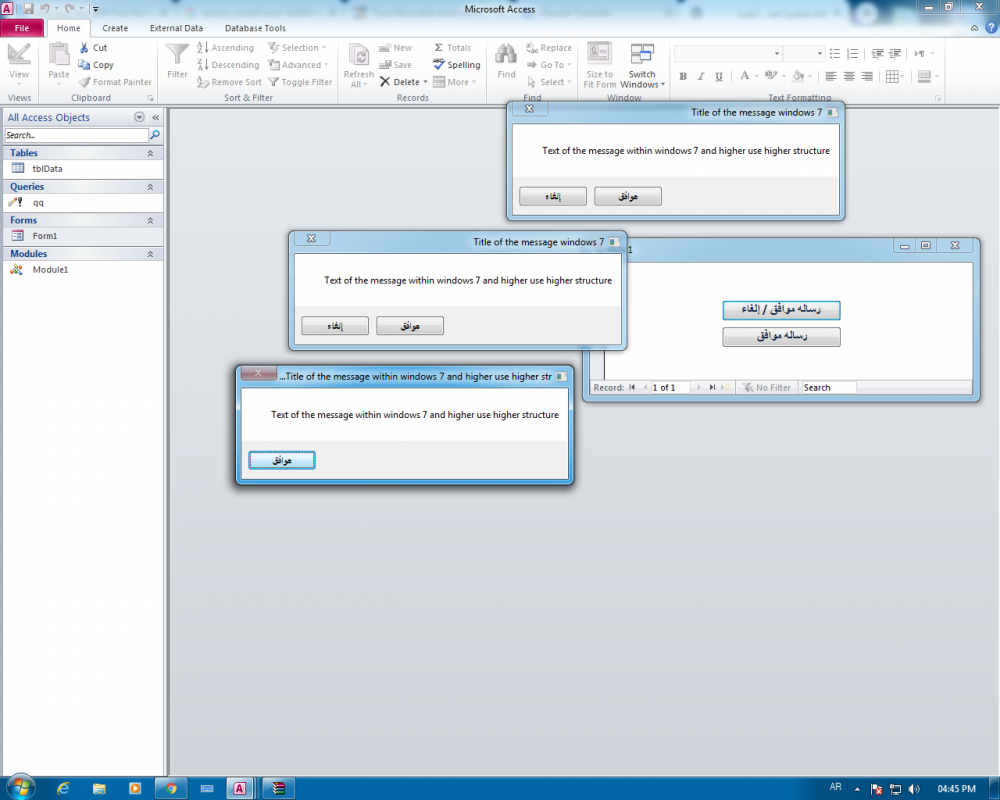The height and width of the screenshot is (800, 1000).
Task: Toggle the numbered list button
Action: [853, 54]
